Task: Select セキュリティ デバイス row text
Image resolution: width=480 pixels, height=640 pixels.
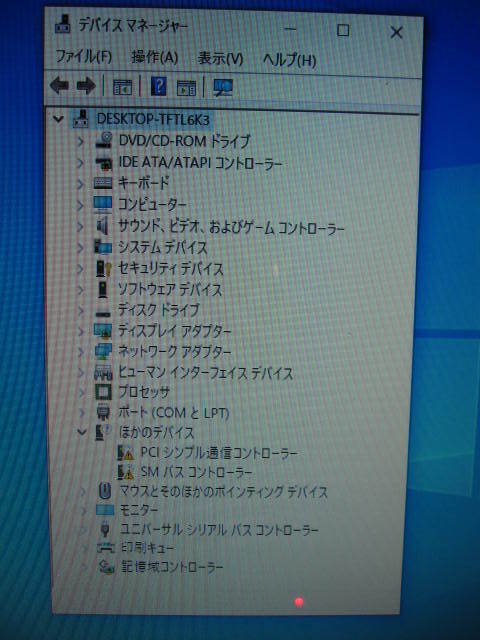Action: point(171,269)
